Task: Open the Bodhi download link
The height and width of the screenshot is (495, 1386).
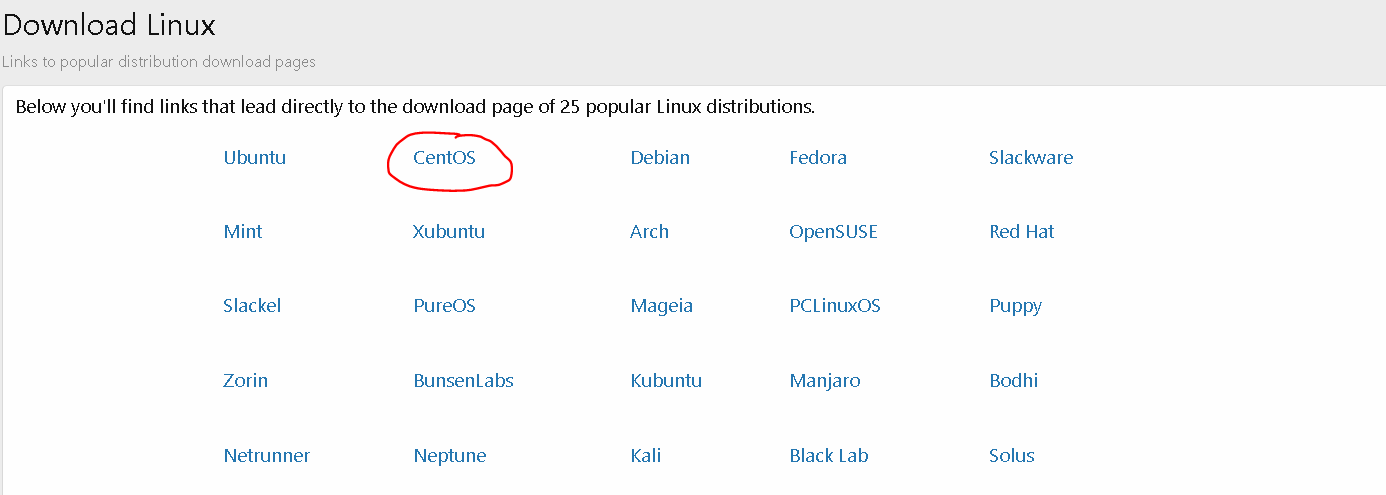Action: 1014,380
